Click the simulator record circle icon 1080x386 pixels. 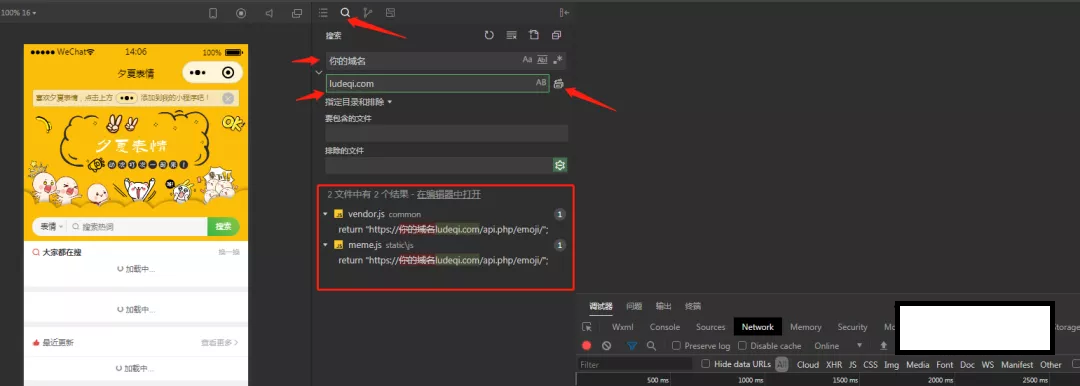pyautogui.click(x=241, y=13)
